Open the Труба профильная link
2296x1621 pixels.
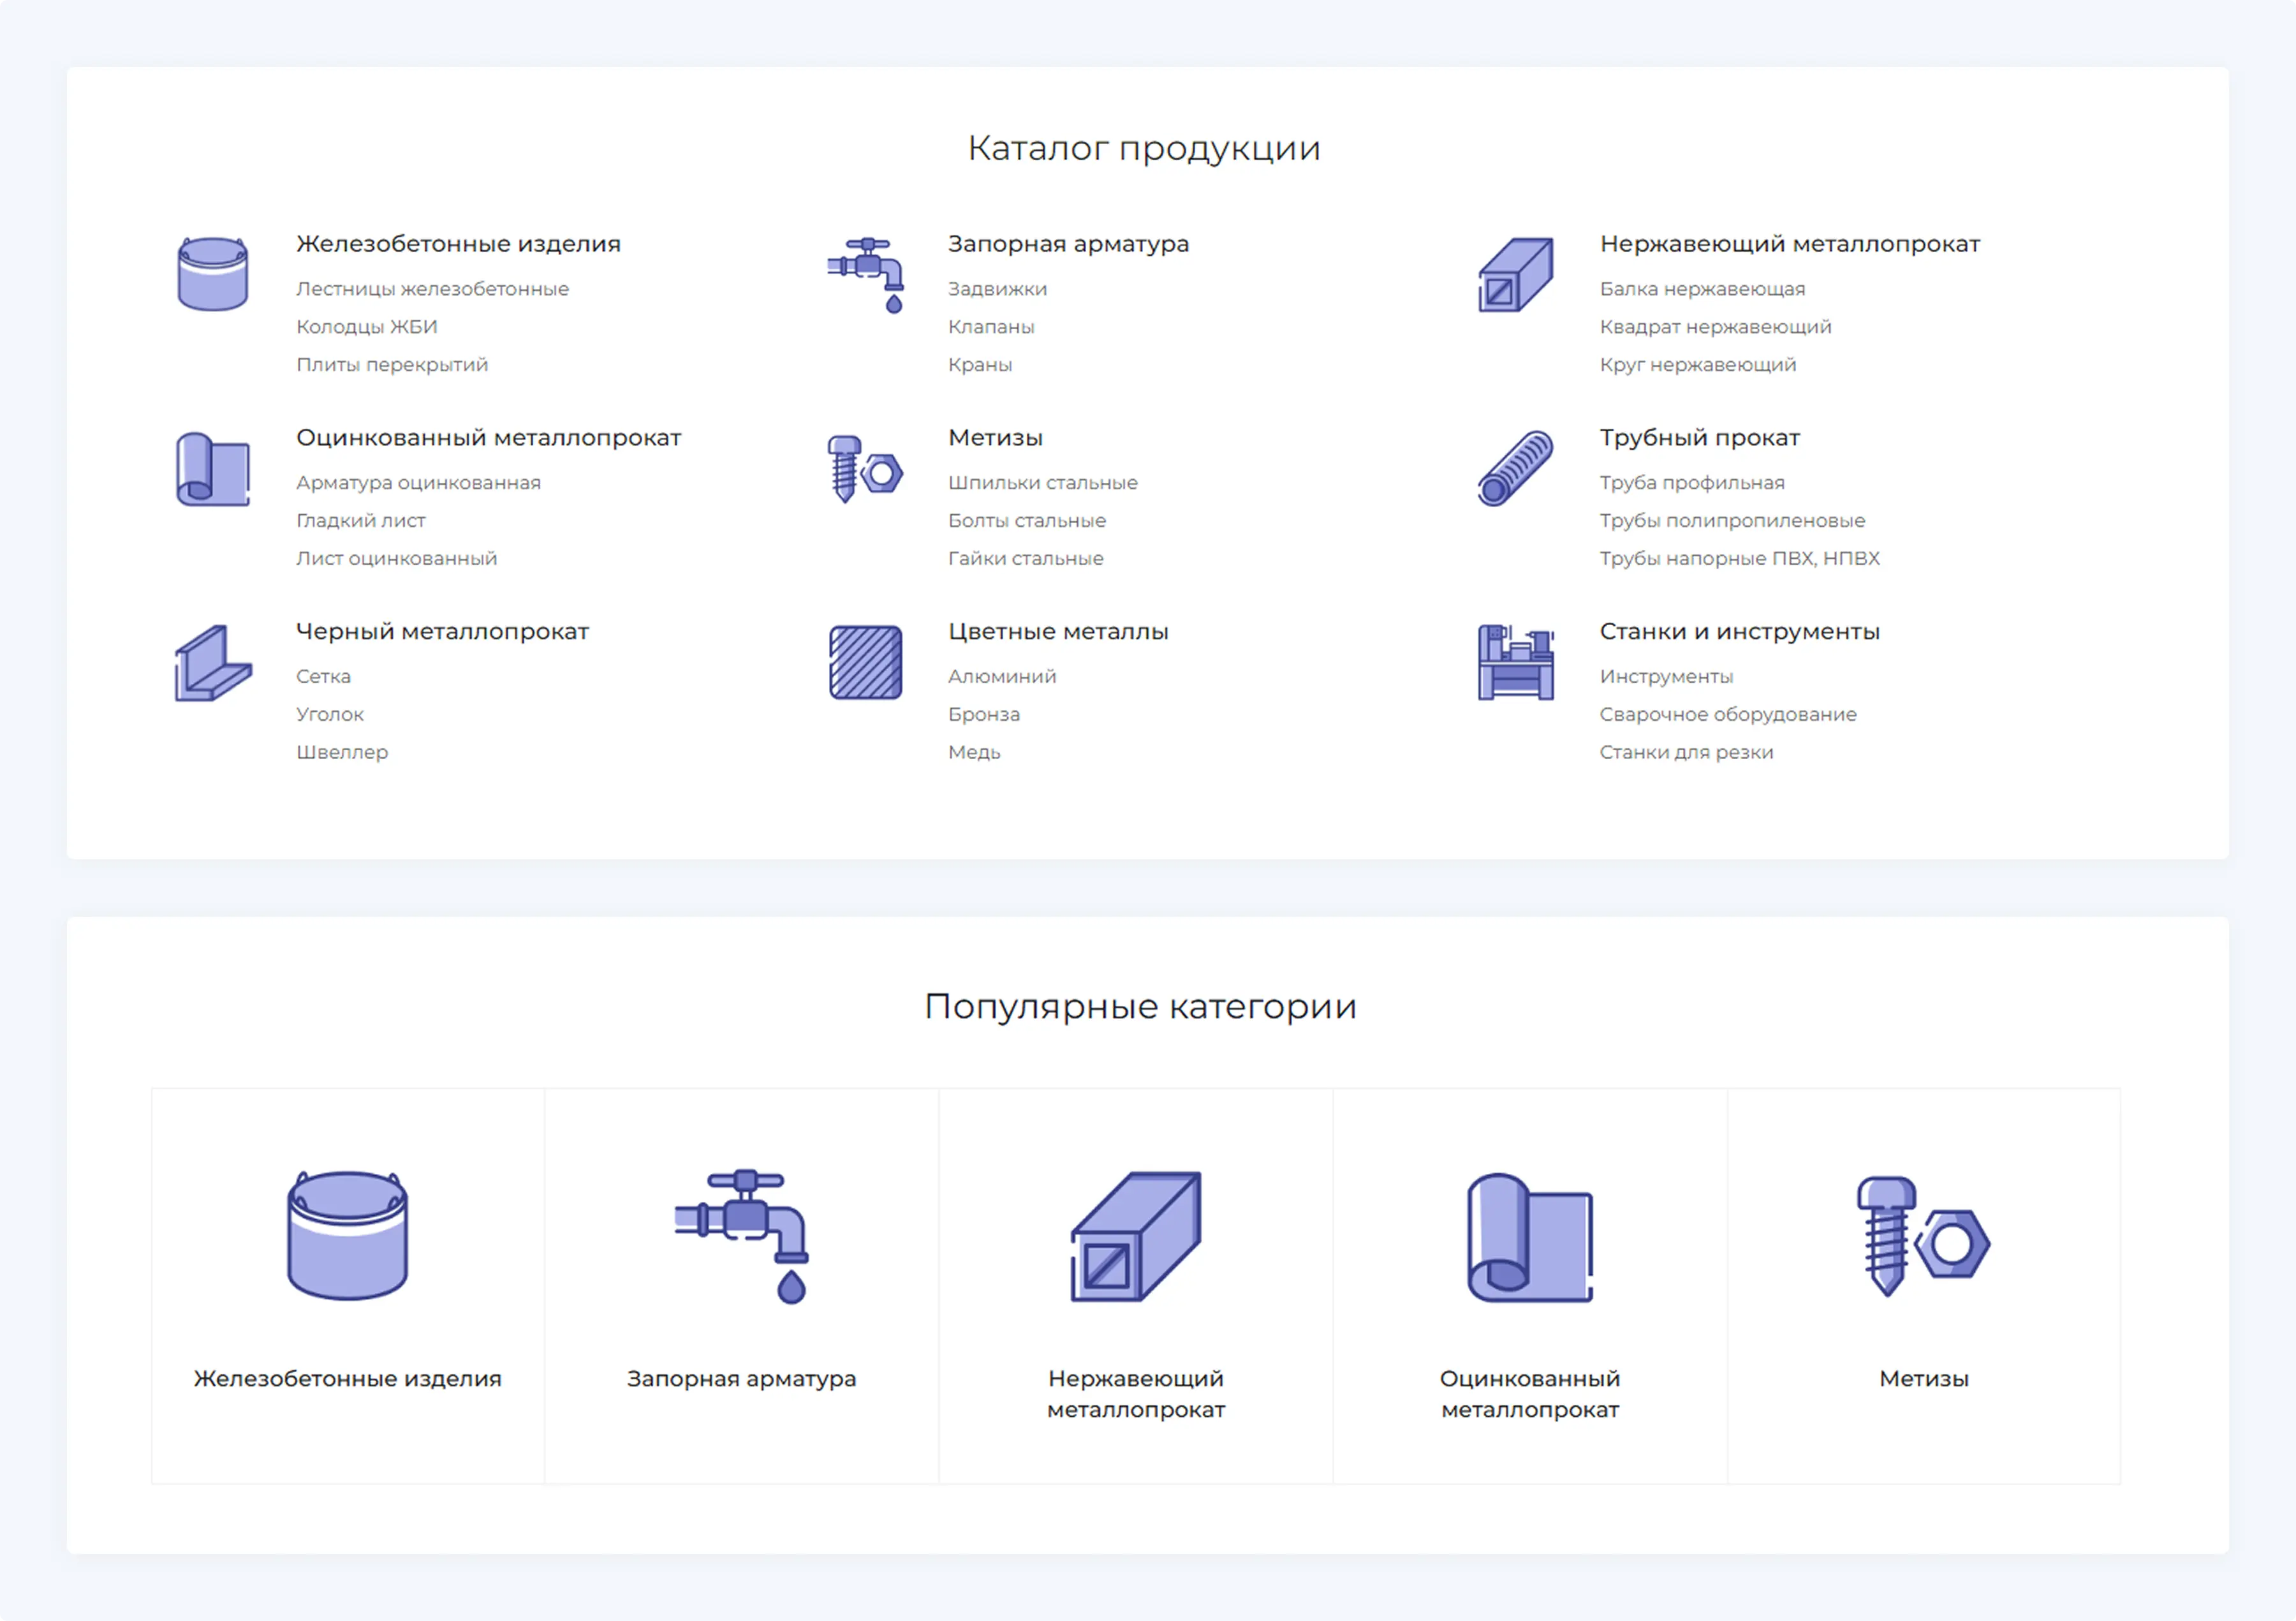pyautogui.click(x=1691, y=482)
